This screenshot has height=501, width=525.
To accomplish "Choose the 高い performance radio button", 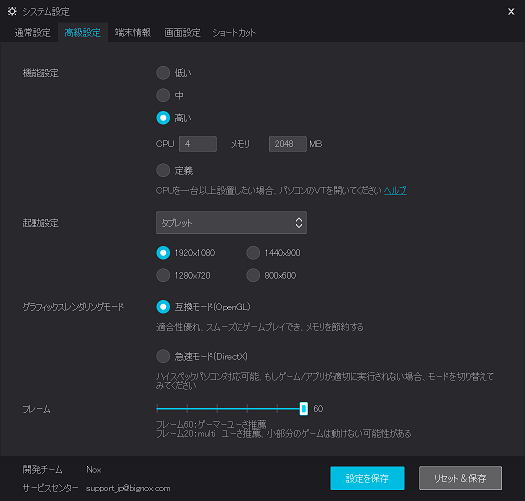I will [163, 118].
